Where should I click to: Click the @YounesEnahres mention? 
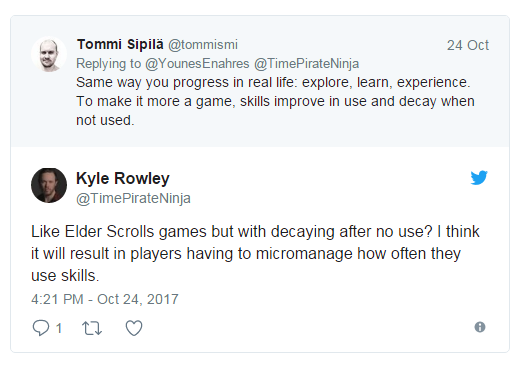197,63
